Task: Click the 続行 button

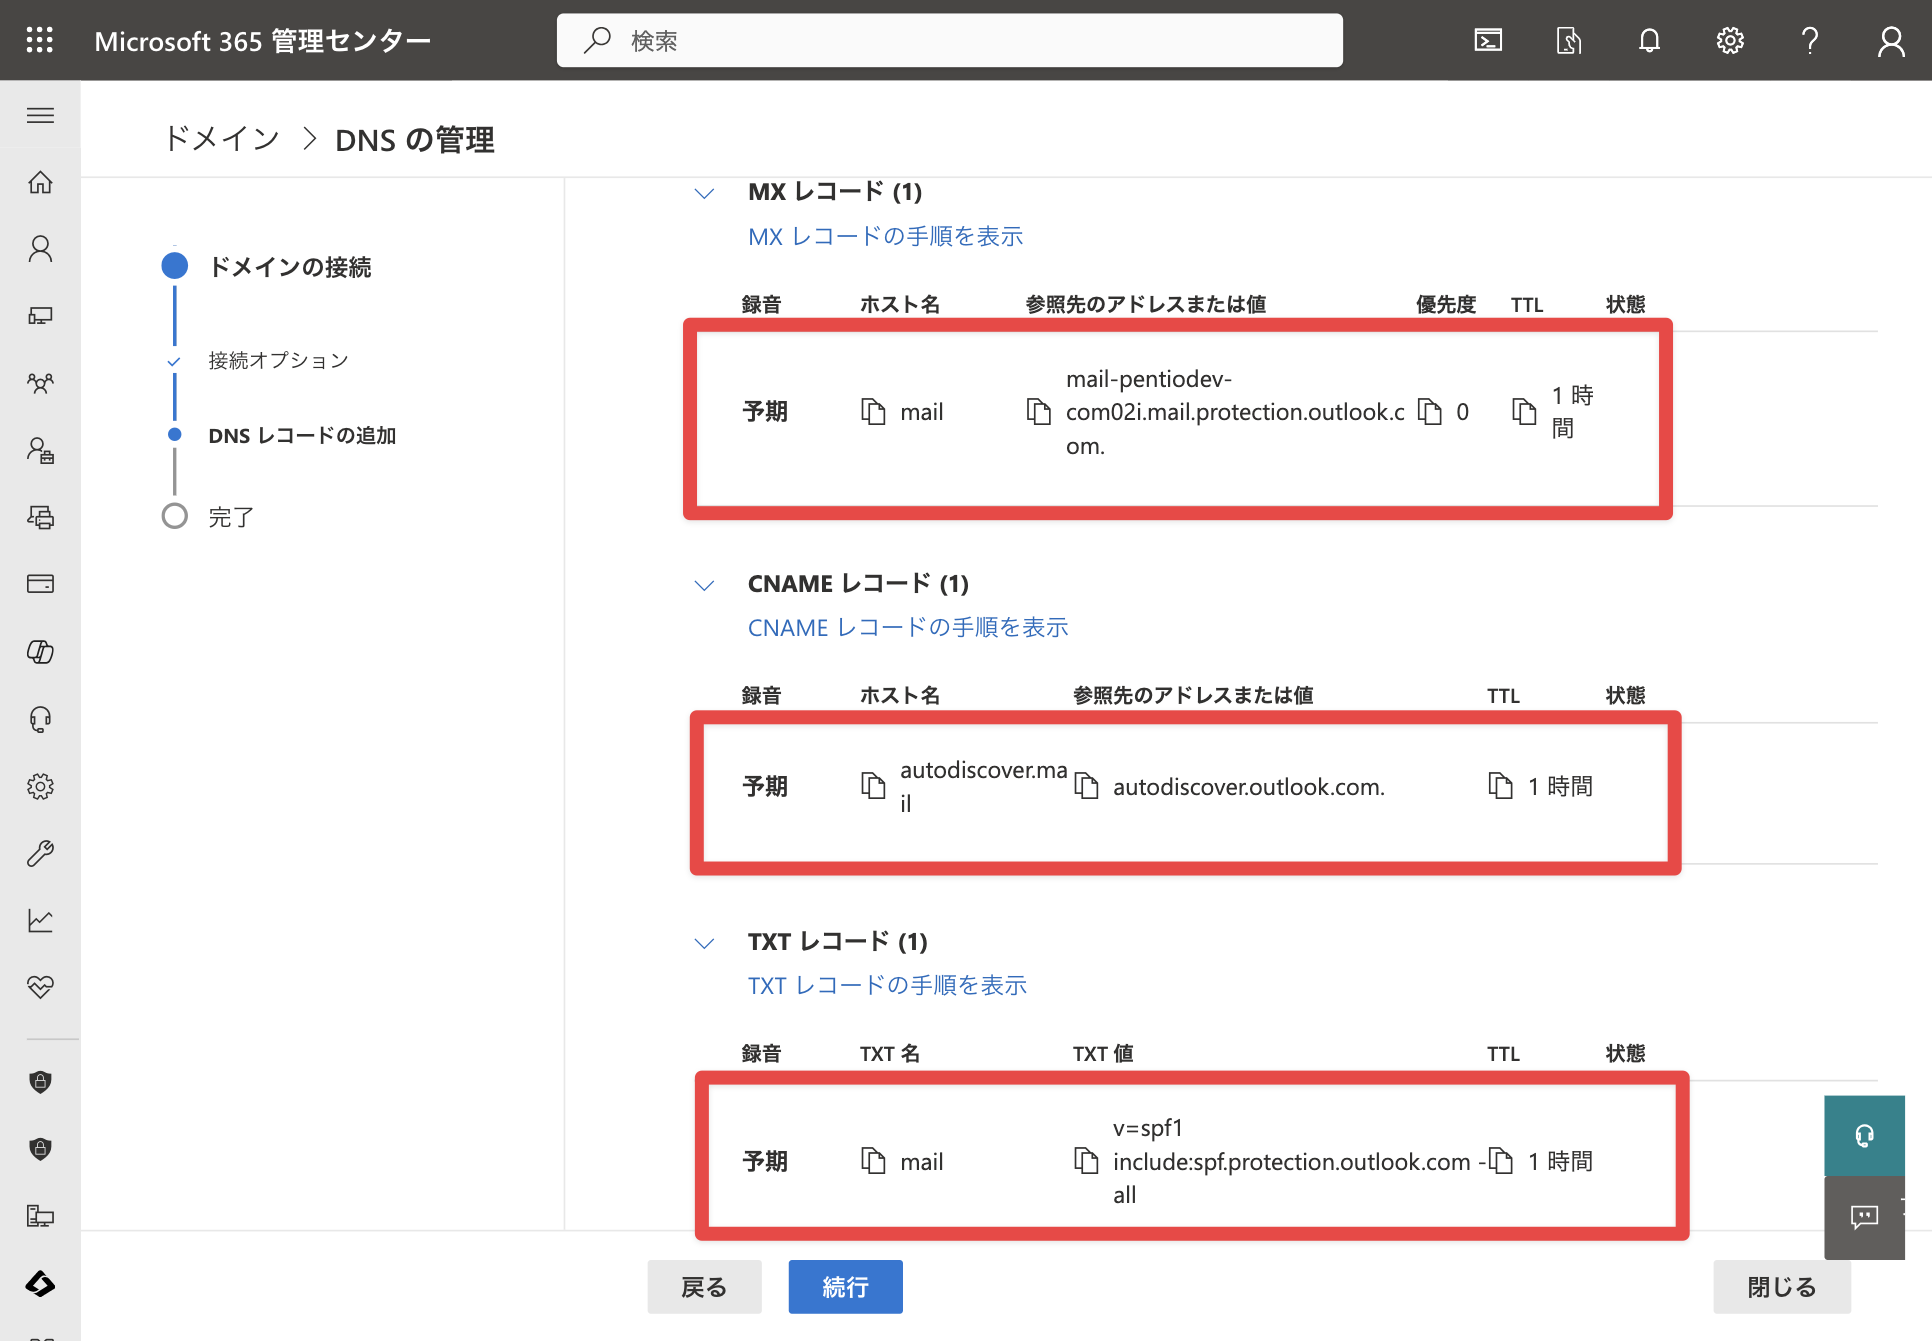Action: 845,1287
